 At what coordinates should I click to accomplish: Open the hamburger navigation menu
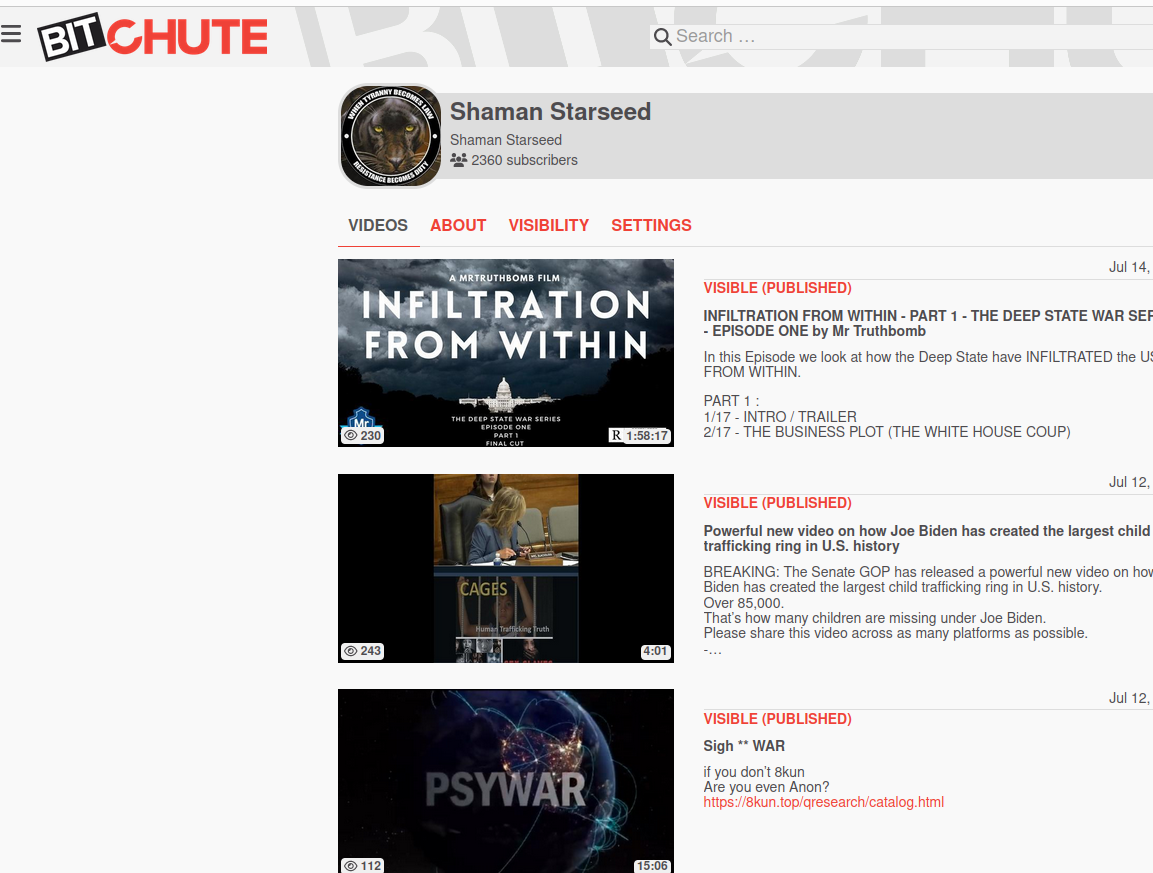click(x=11, y=34)
